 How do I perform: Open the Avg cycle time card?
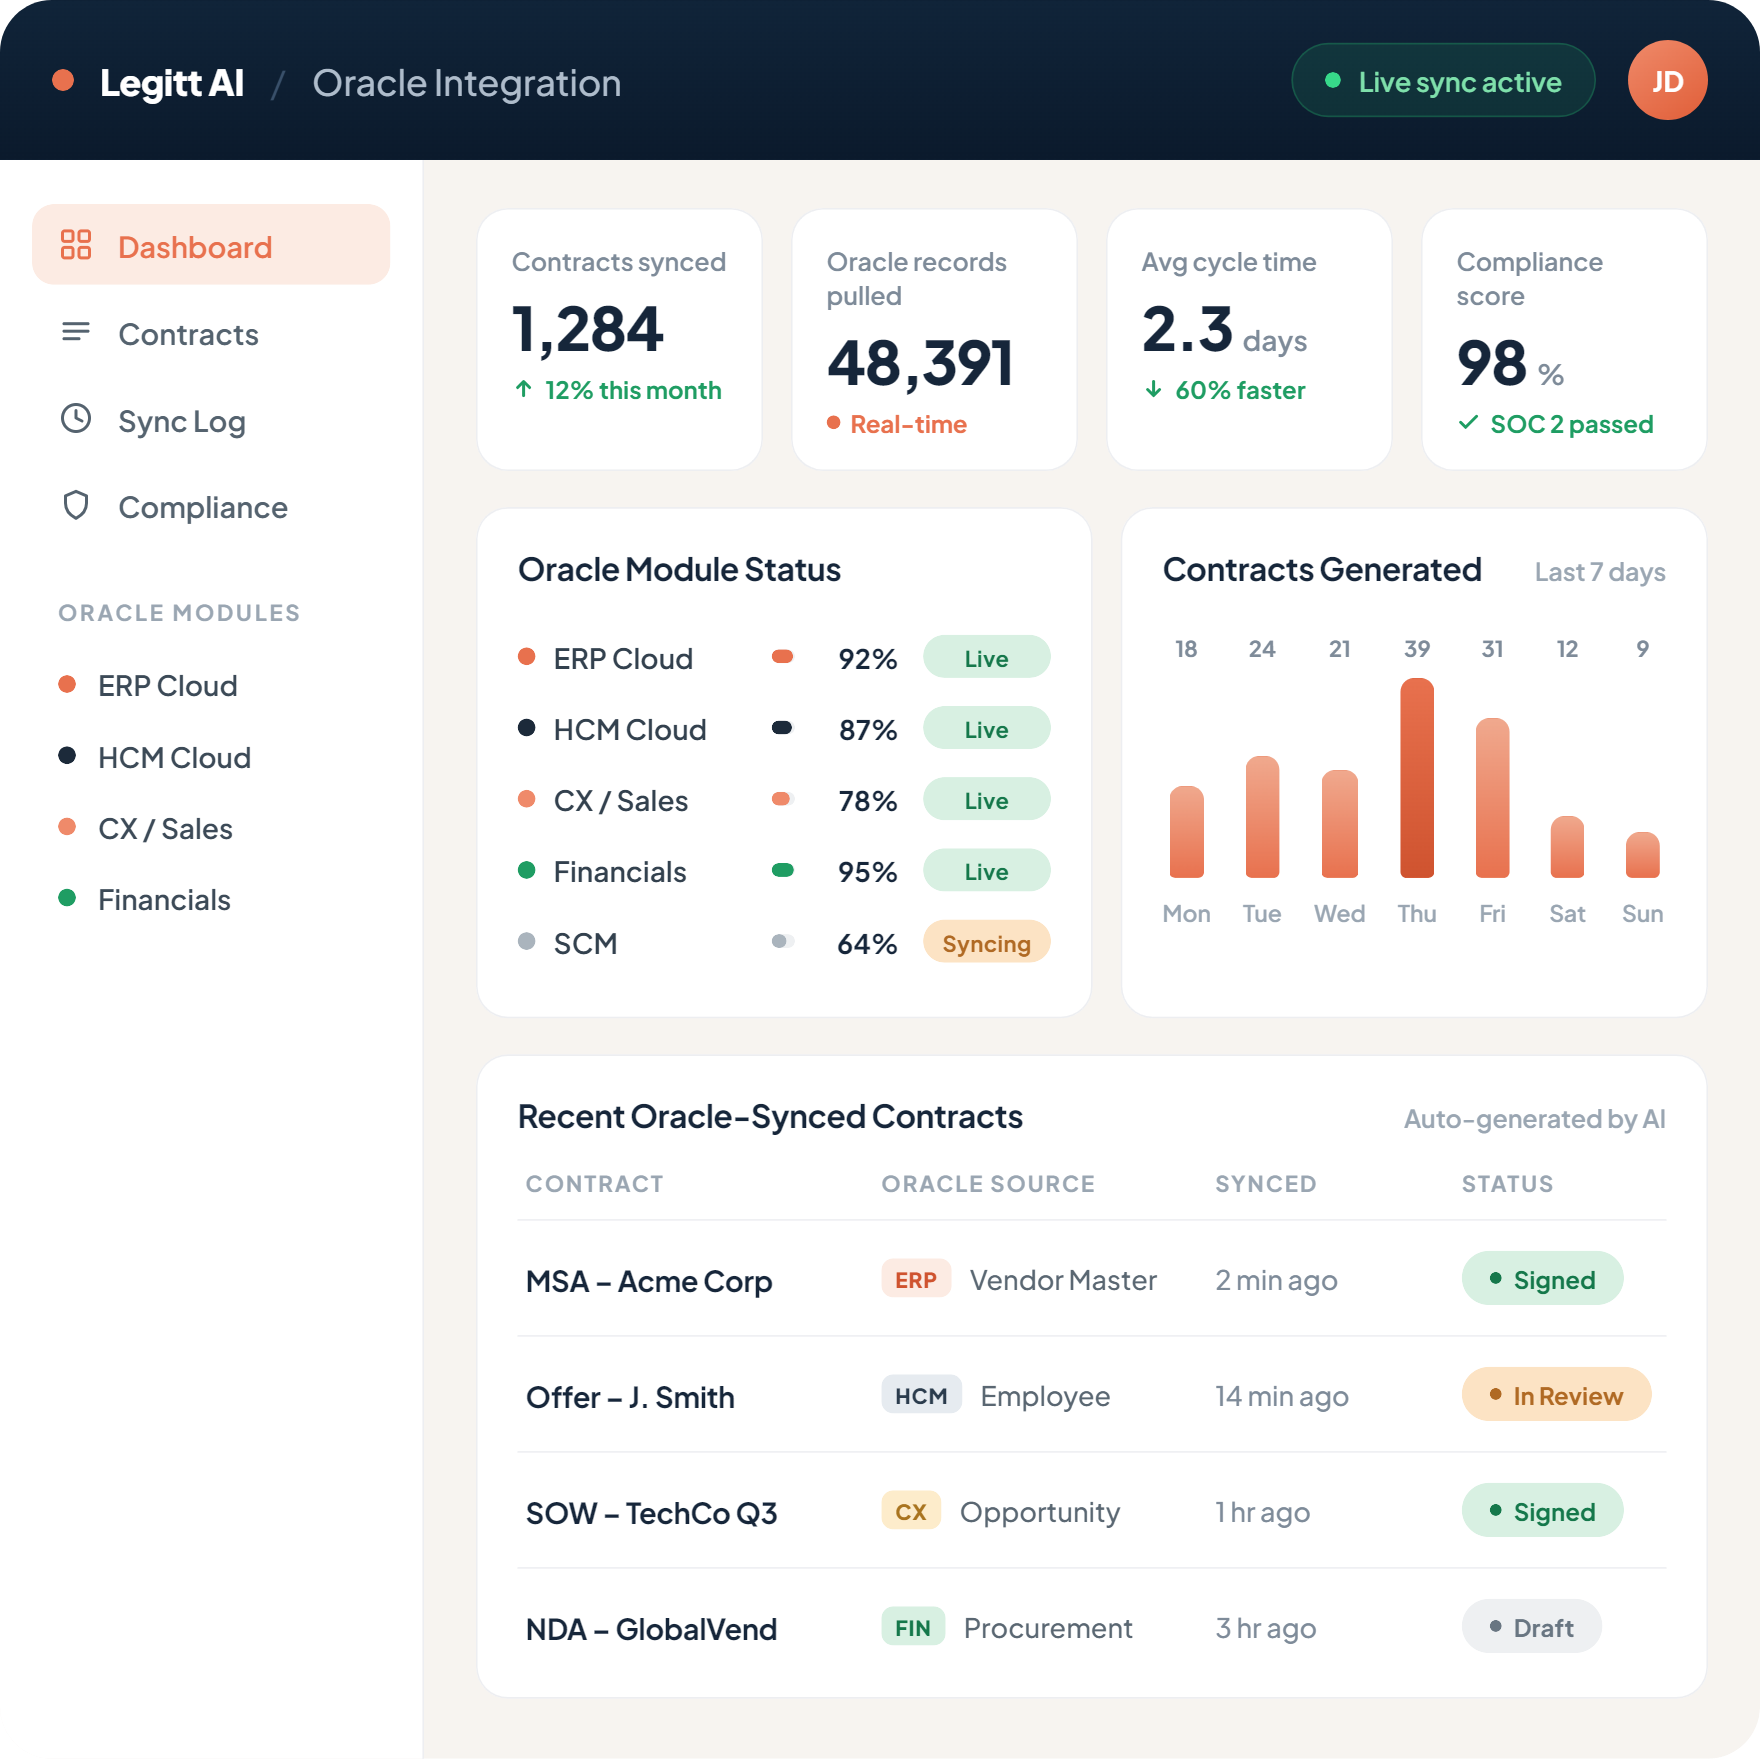click(x=1249, y=339)
